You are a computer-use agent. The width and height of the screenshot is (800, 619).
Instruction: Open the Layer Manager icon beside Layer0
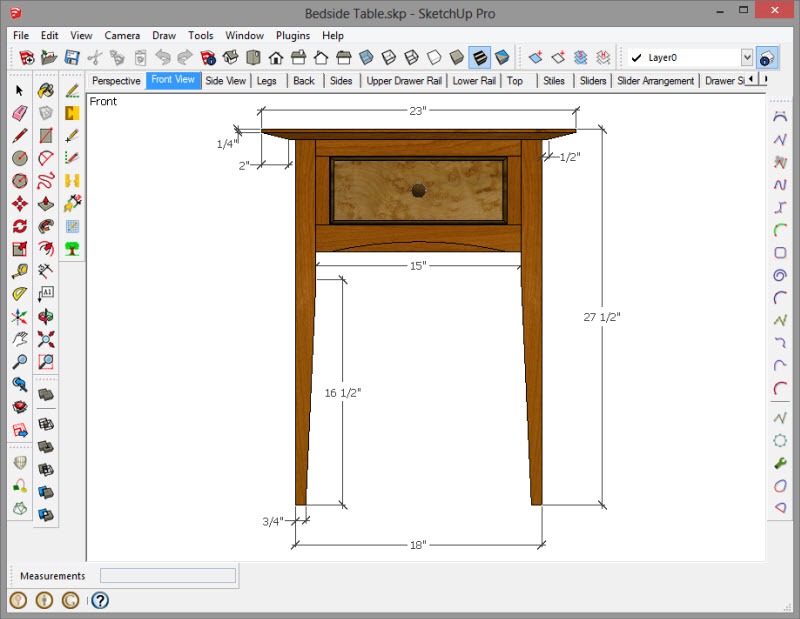click(x=767, y=58)
